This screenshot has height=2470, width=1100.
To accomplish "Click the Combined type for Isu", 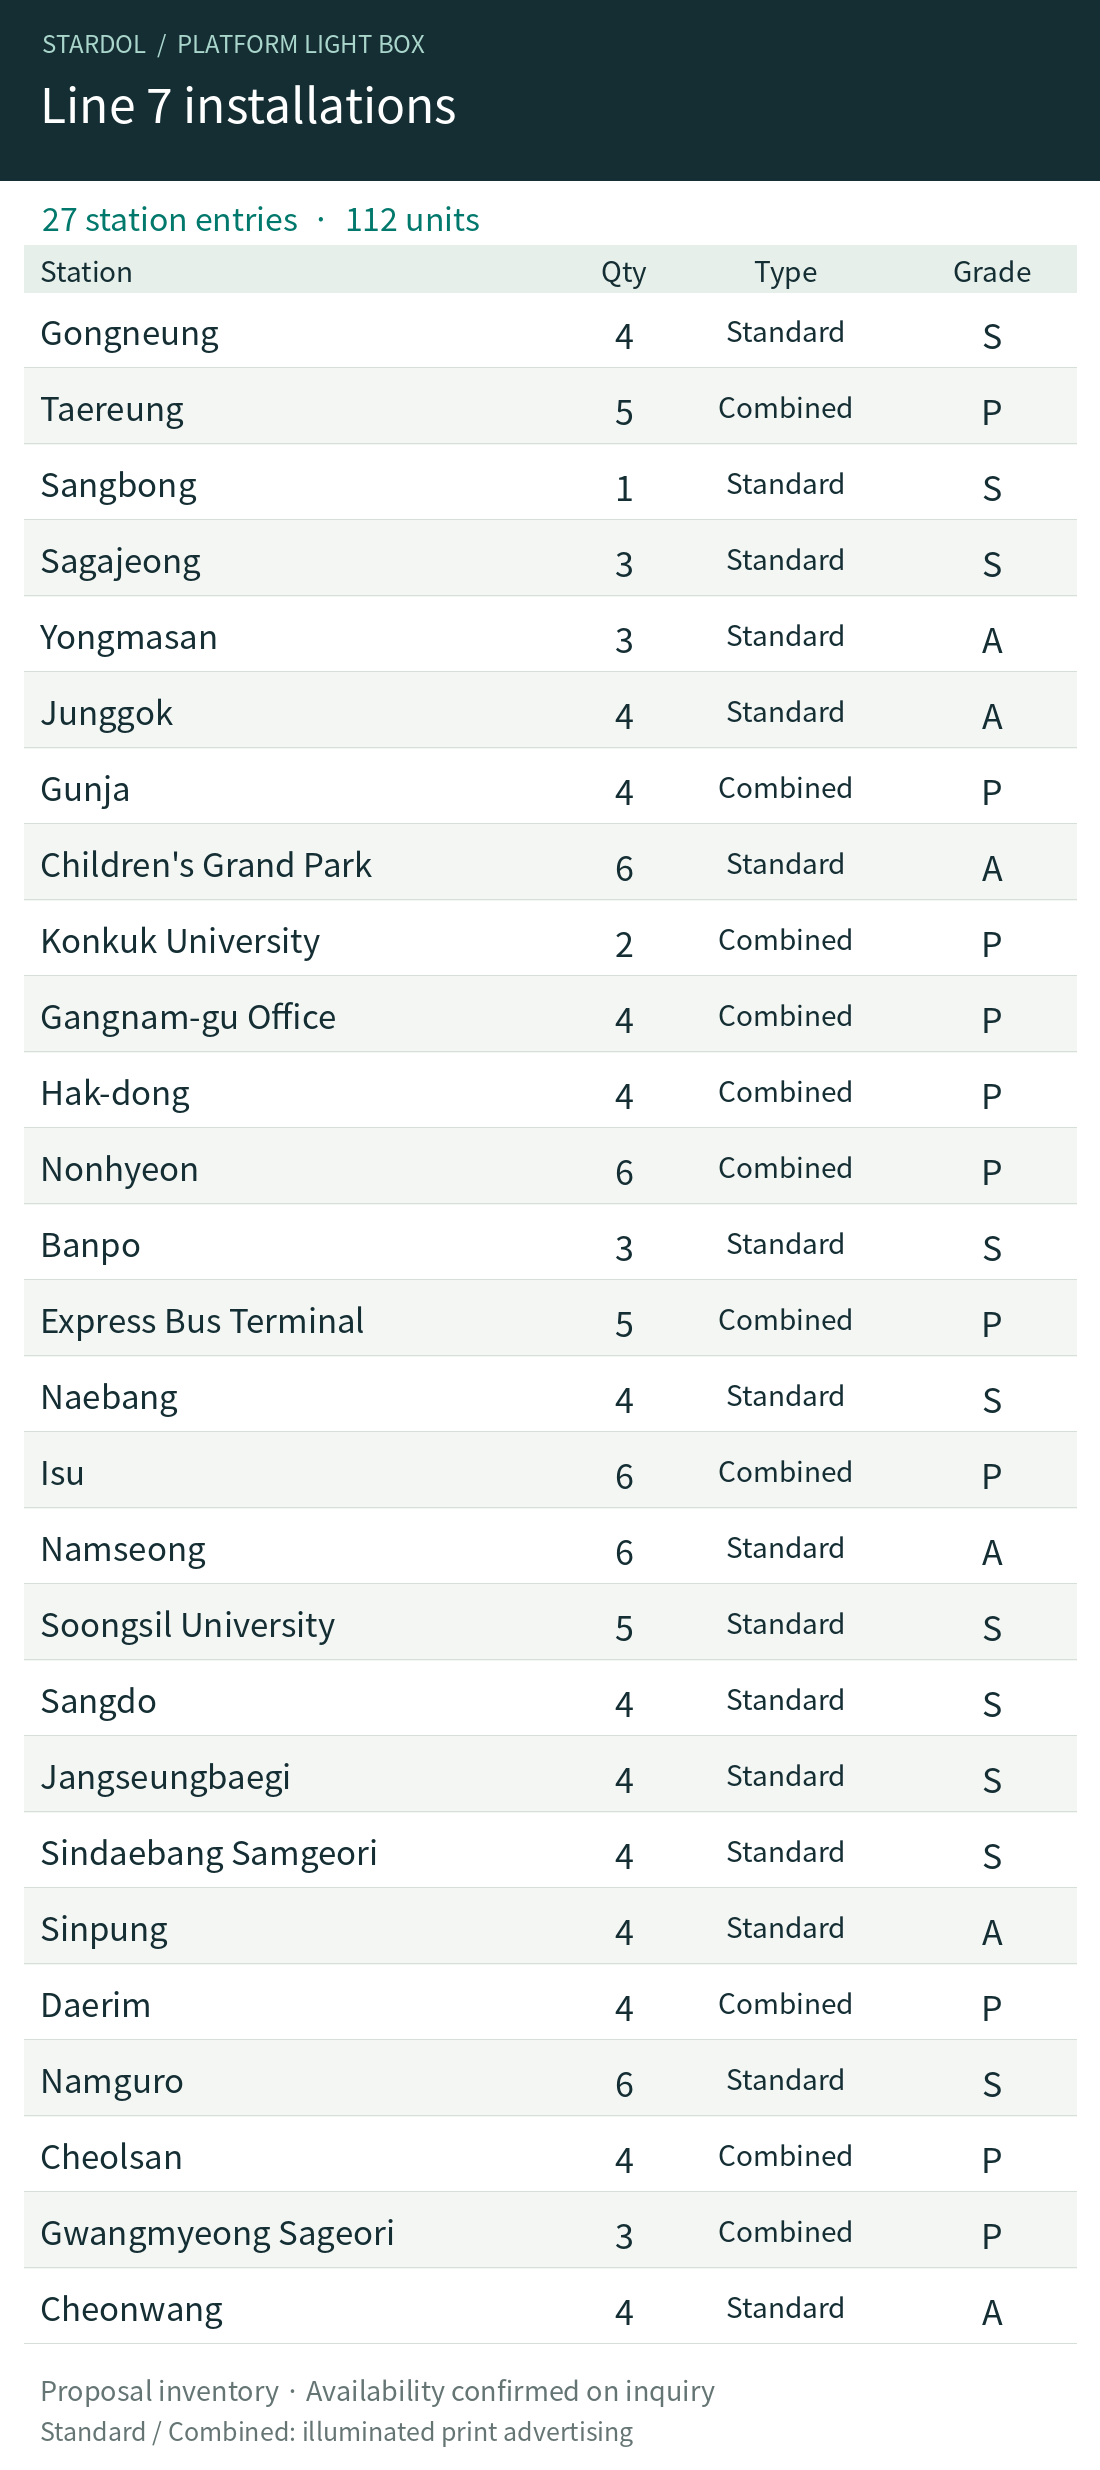I will click(786, 1472).
